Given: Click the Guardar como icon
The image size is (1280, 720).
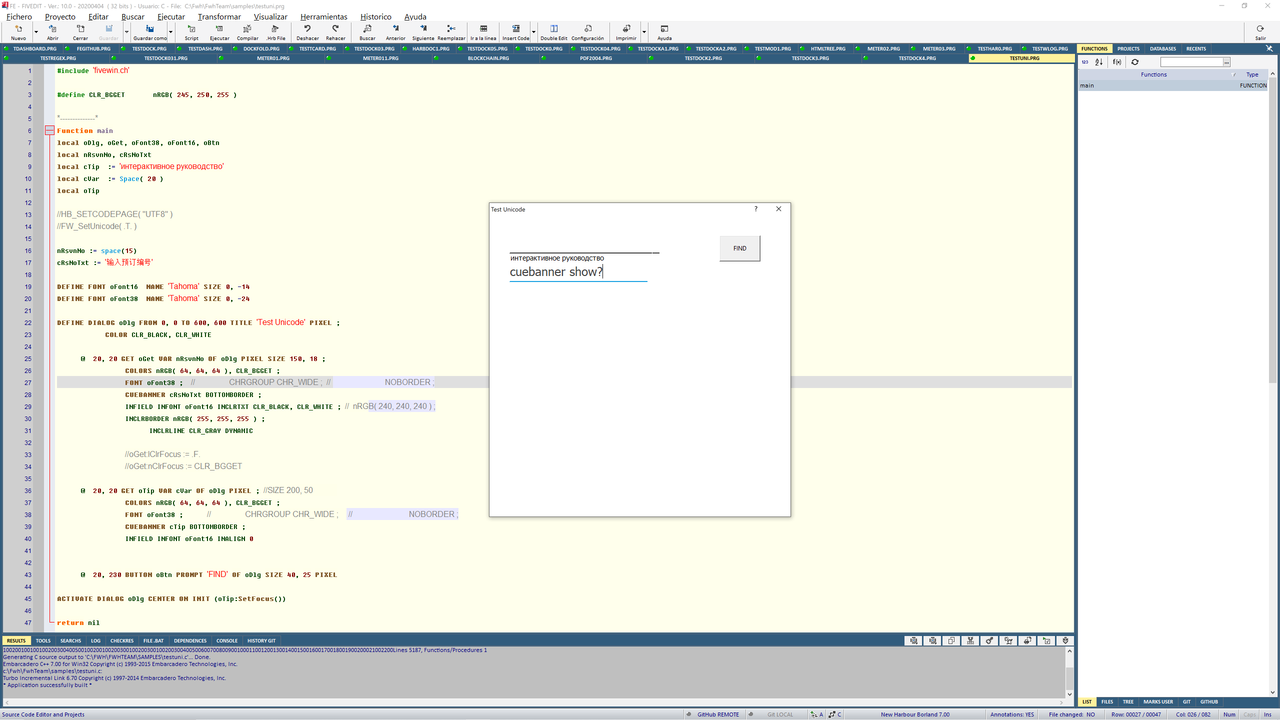Looking at the screenshot, I should pyautogui.click(x=150, y=31).
